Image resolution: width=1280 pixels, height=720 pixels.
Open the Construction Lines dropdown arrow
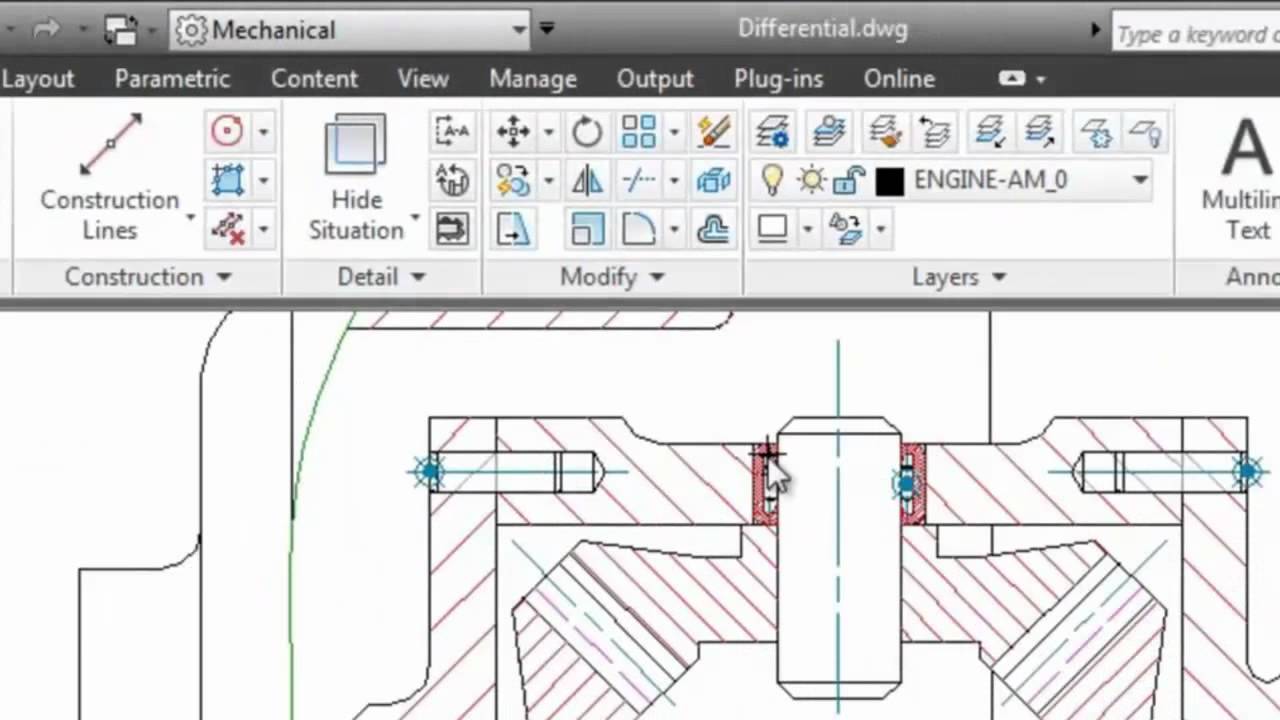click(x=190, y=216)
